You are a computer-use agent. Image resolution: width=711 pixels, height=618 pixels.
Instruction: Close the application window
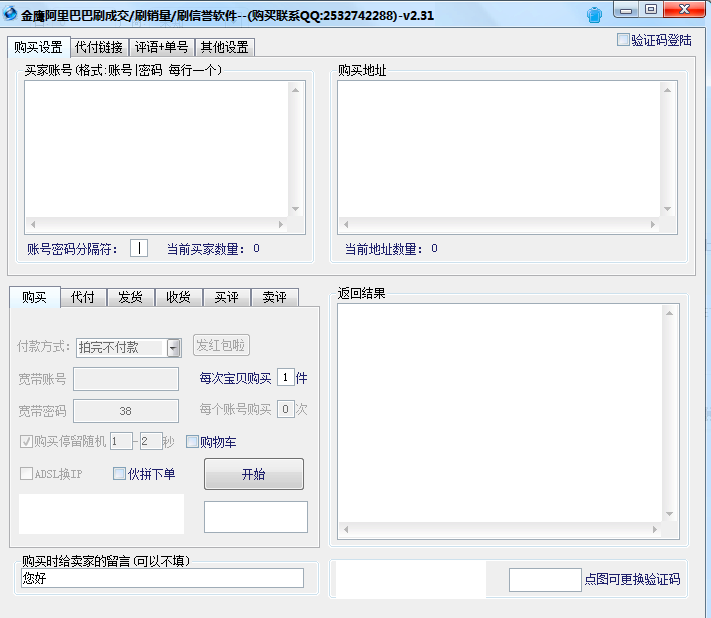pos(685,10)
